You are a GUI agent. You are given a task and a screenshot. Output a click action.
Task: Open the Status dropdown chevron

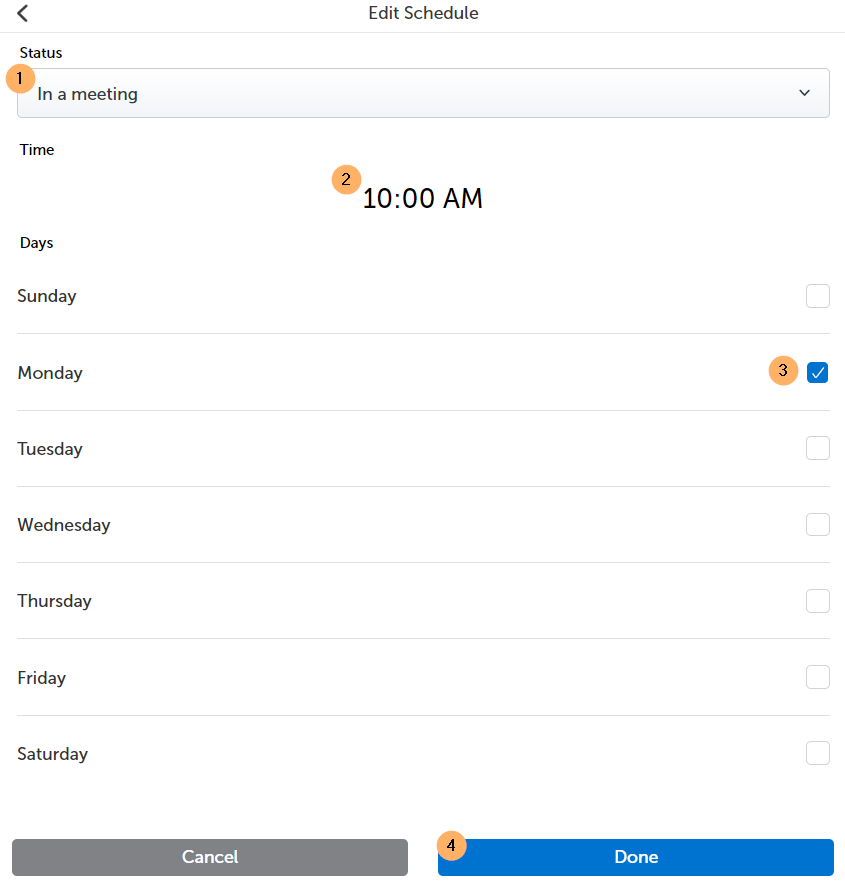(804, 93)
